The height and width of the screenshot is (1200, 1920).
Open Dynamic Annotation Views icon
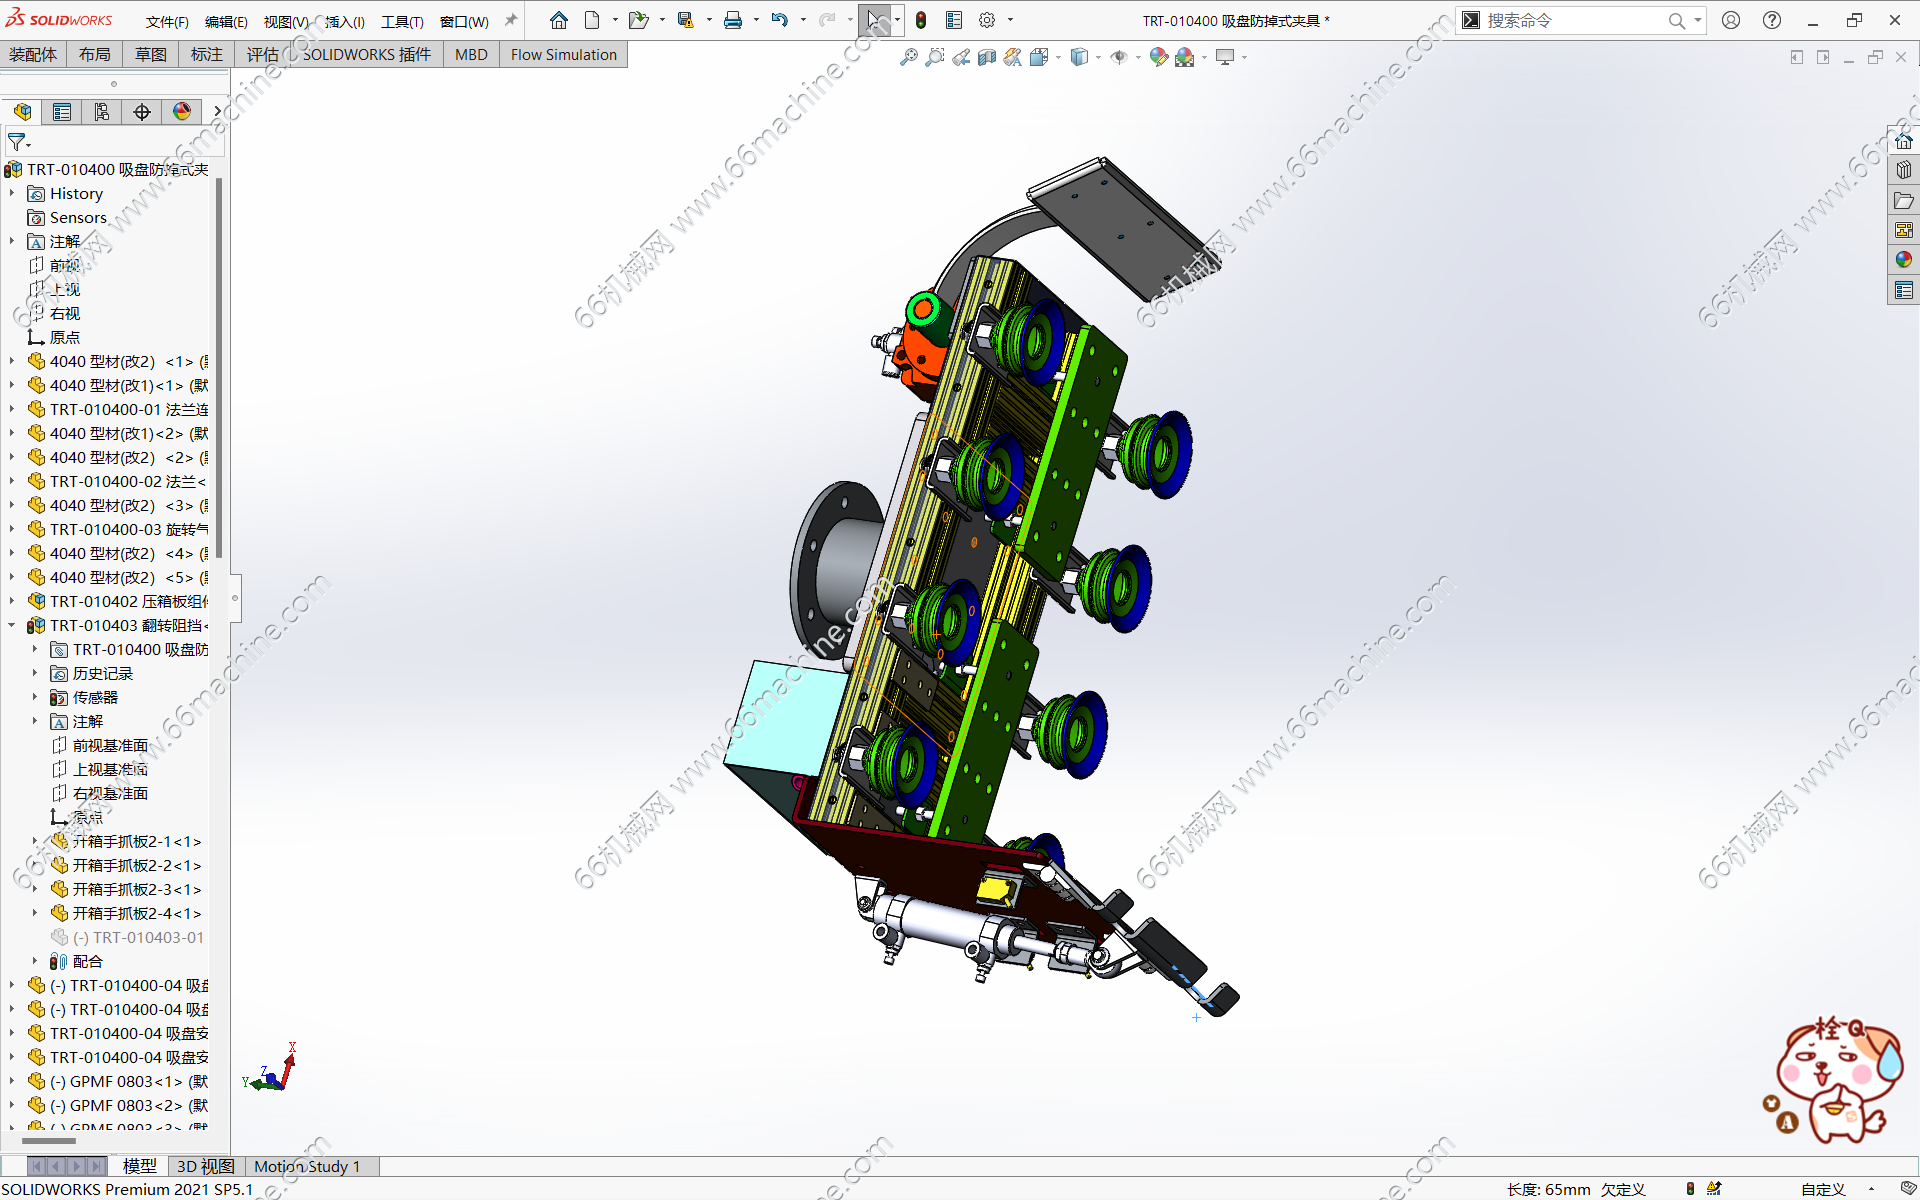pos(1013,57)
